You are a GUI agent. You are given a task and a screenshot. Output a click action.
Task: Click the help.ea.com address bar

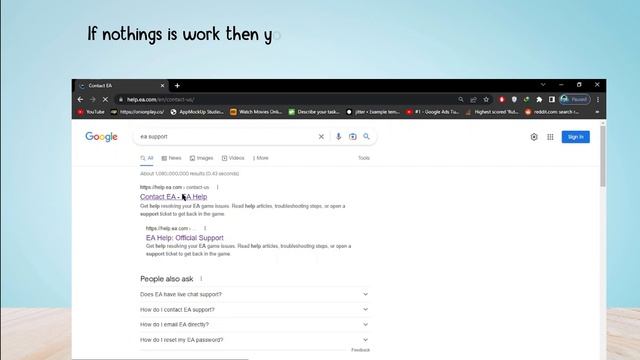pos(286,100)
